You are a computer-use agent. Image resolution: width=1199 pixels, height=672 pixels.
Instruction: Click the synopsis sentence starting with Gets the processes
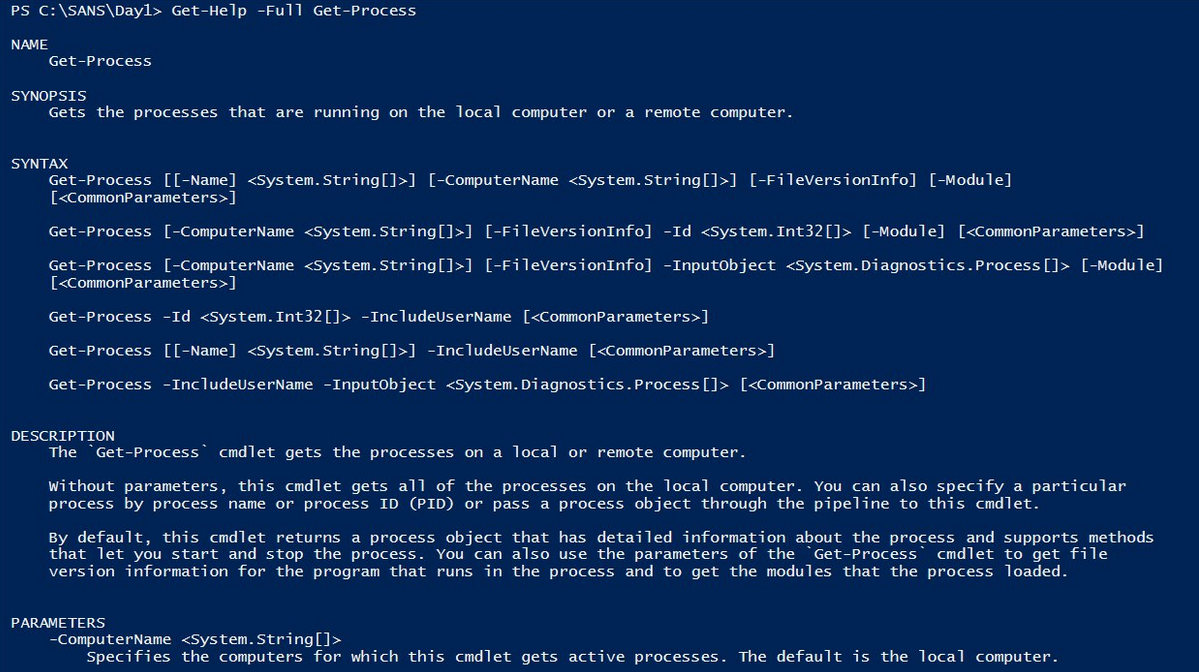[420, 112]
